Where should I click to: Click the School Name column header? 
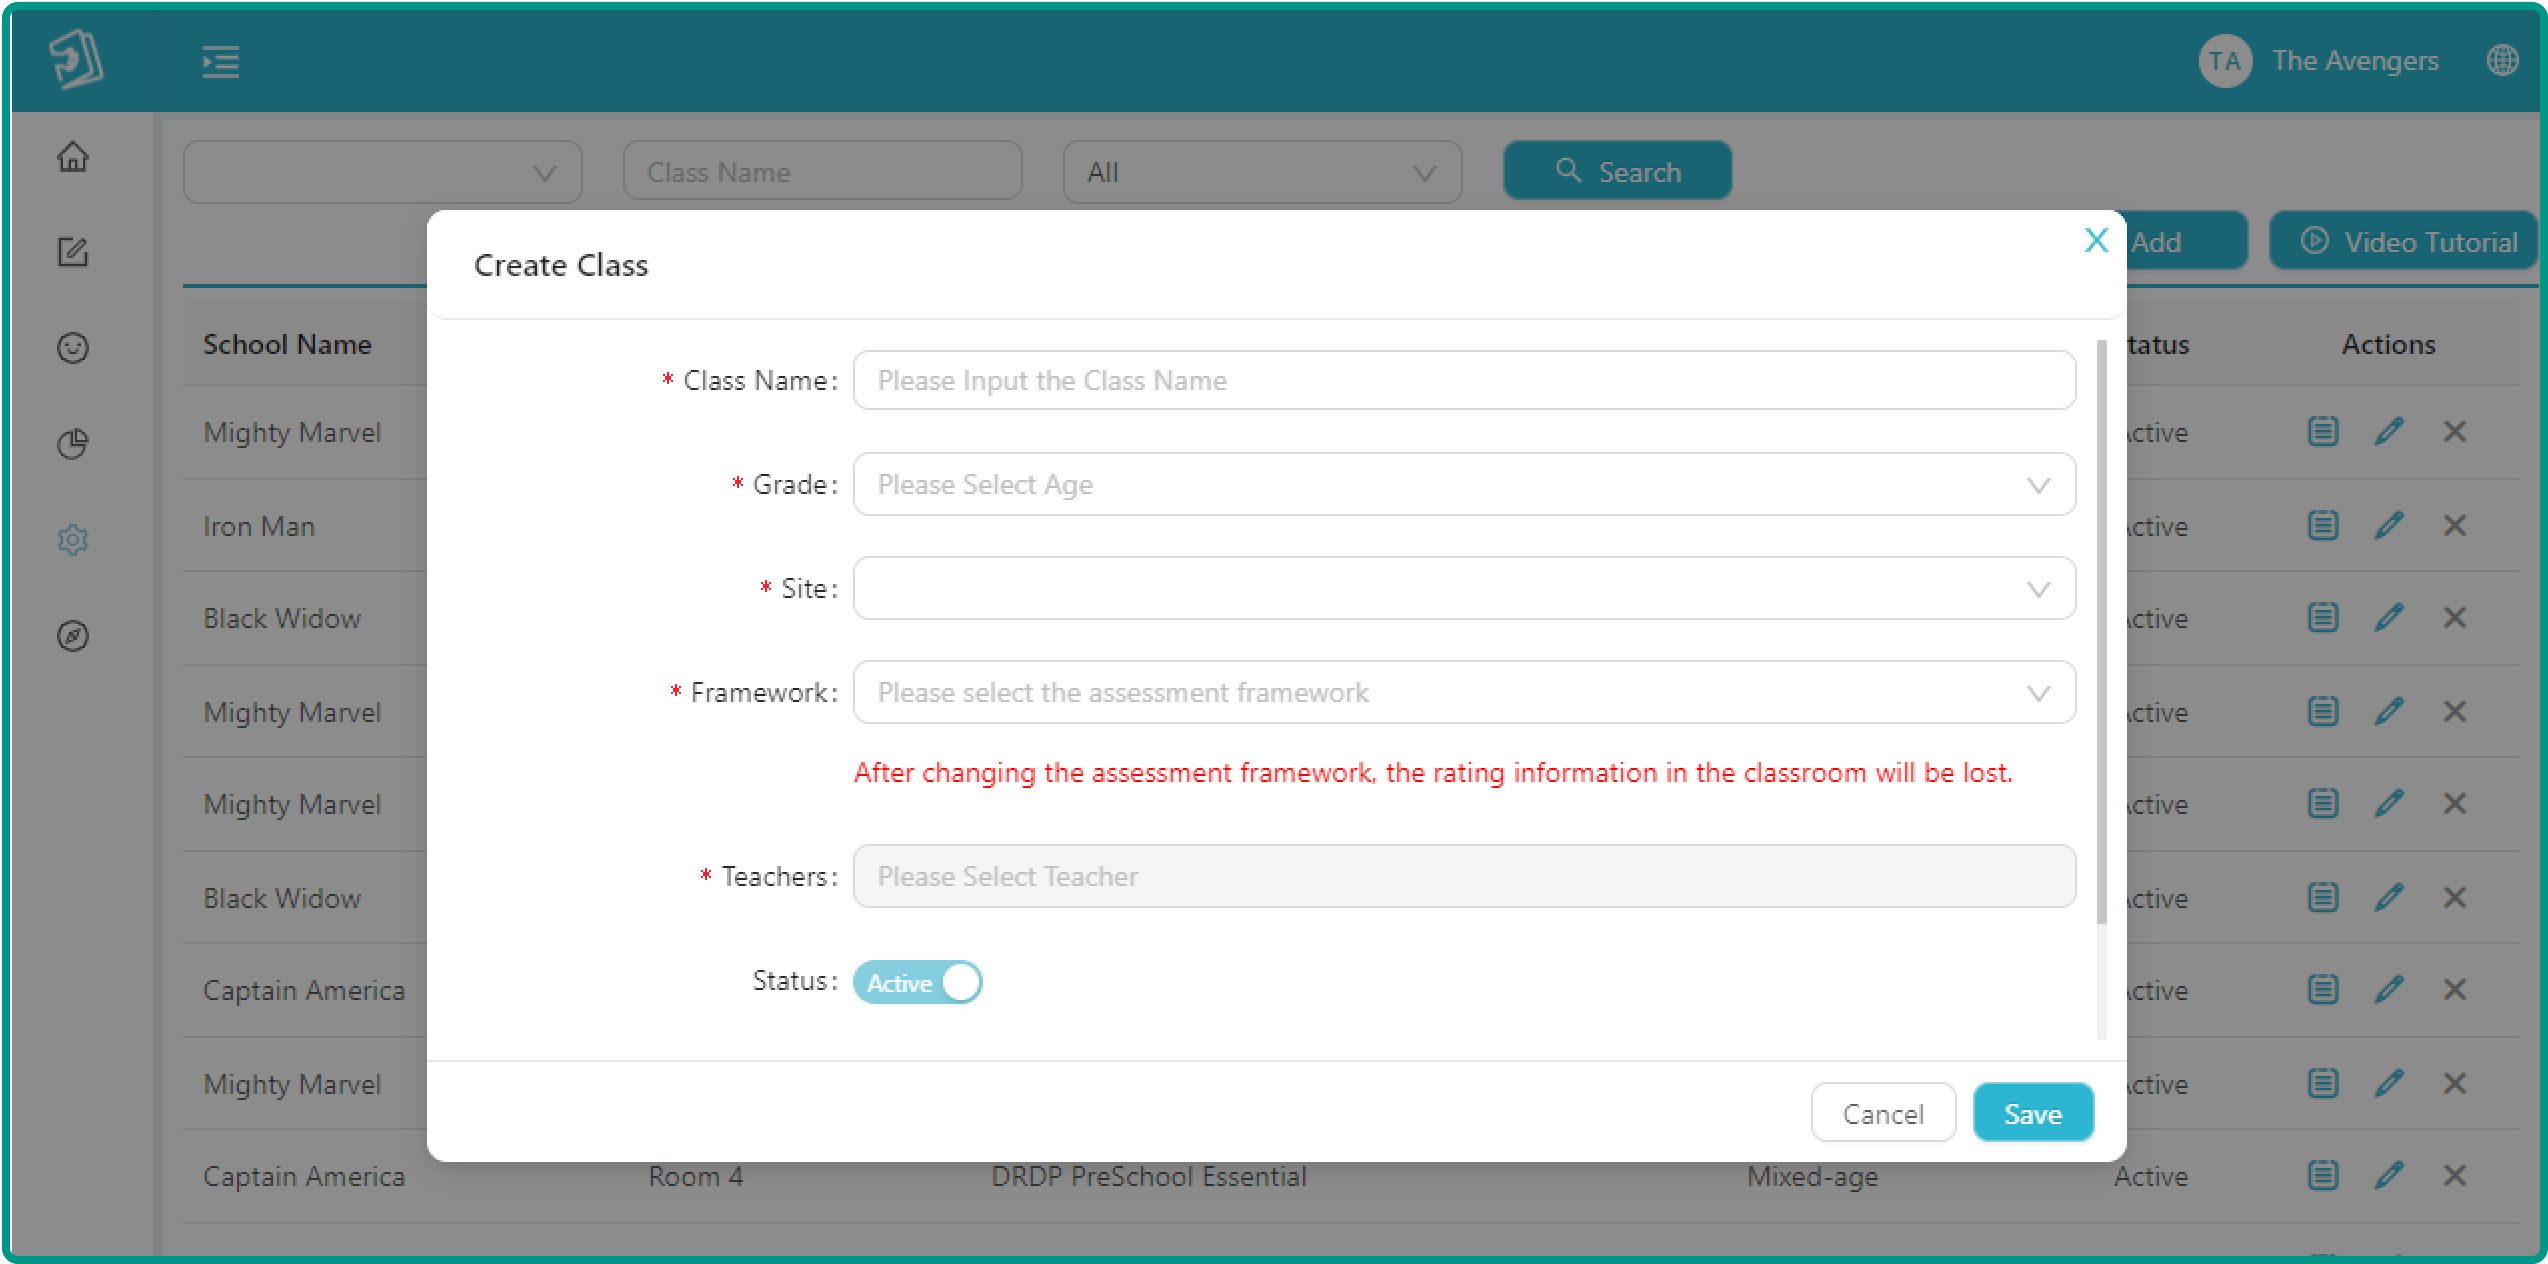(287, 345)
